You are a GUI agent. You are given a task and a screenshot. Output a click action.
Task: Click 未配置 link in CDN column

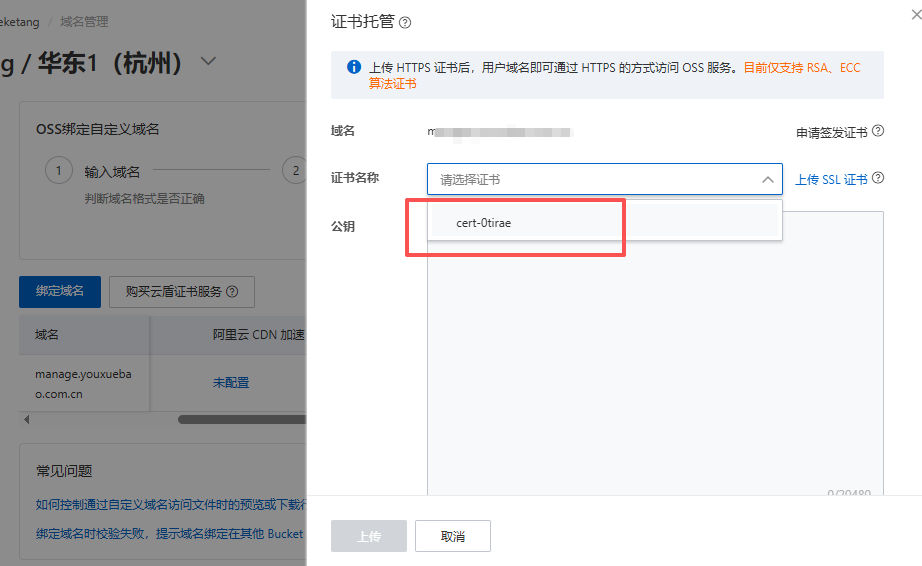(x=231, y=382)
